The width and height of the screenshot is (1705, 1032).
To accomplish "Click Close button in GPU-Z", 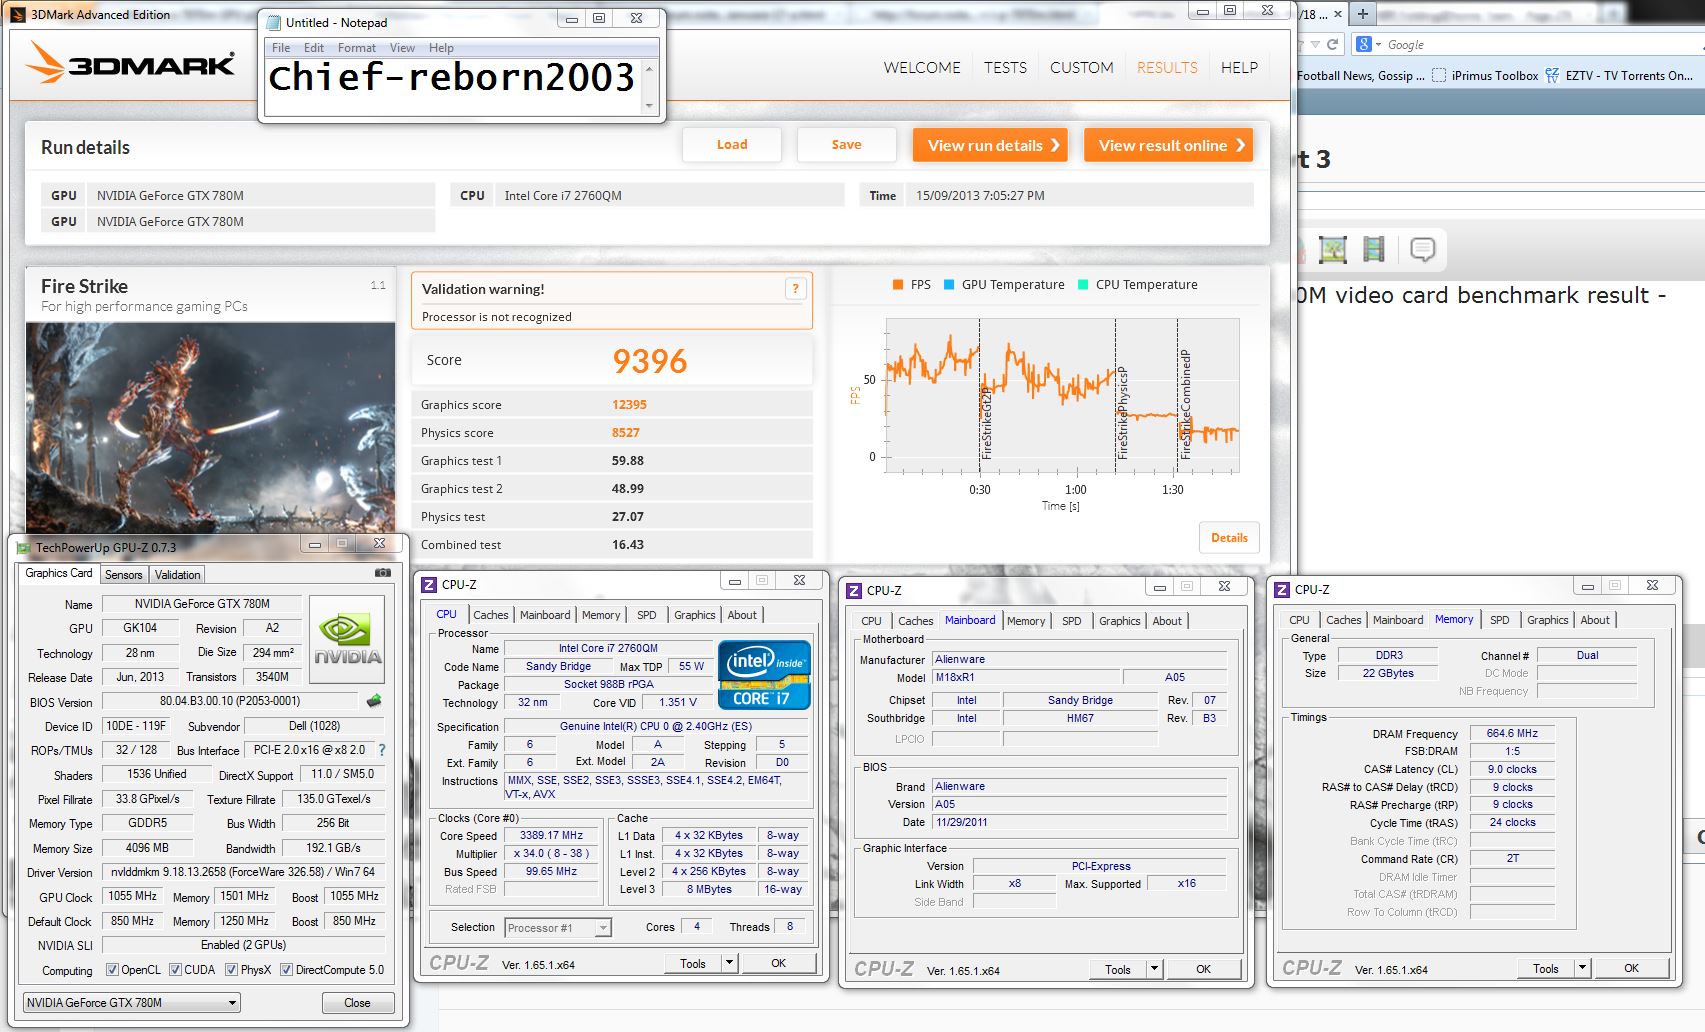I will (357, 1002).
